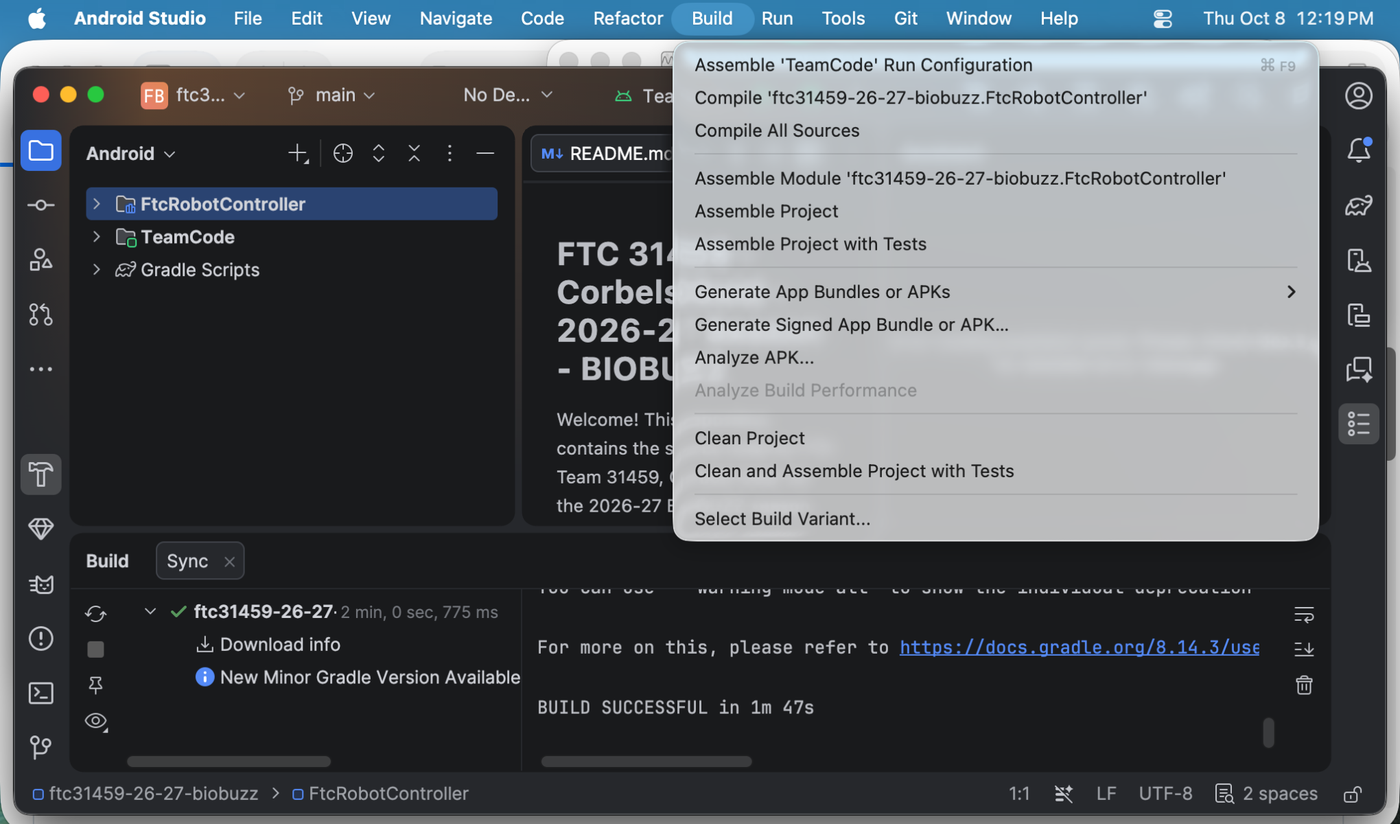Select opened file crosshair icon
1400x824 pixels.
pyautogui.click(x=343, y=153)
